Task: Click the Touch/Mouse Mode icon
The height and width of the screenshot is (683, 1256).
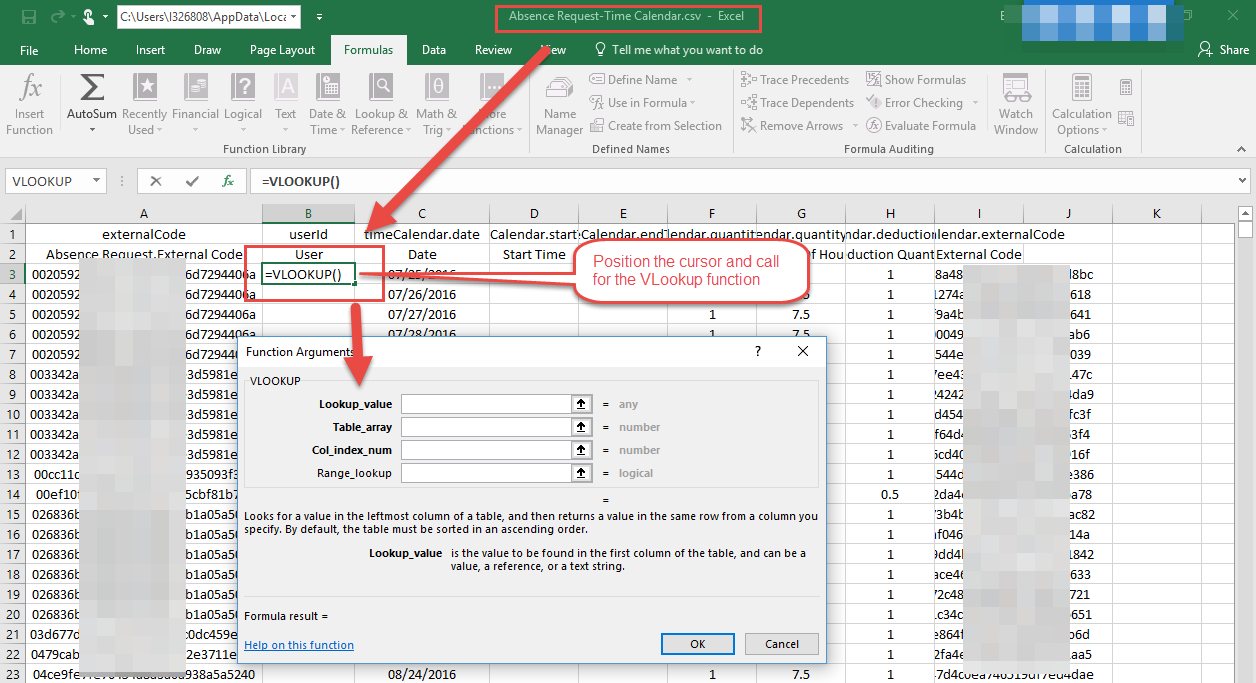Action: [x=91, y=16]
